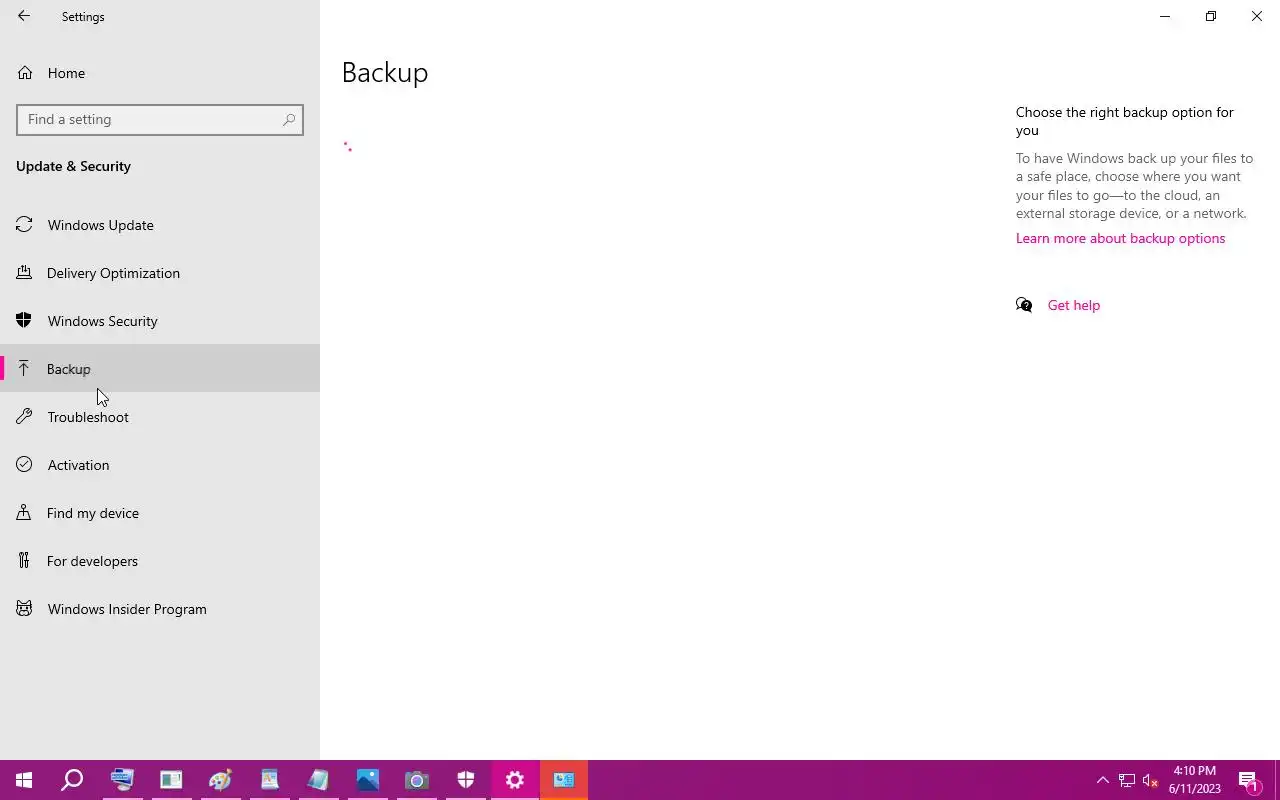Minimize the Settings window

click(x=1165, y=16)
